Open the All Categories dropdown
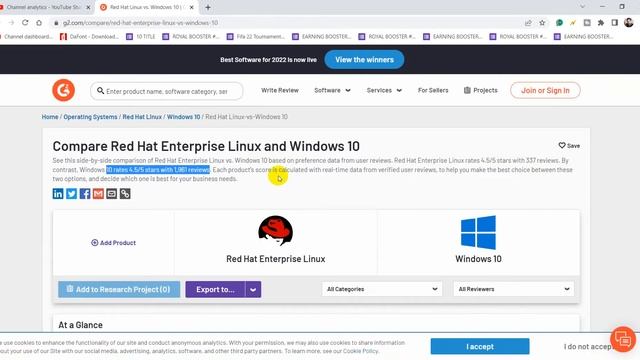Screen dimensions: 640x360 382,289
